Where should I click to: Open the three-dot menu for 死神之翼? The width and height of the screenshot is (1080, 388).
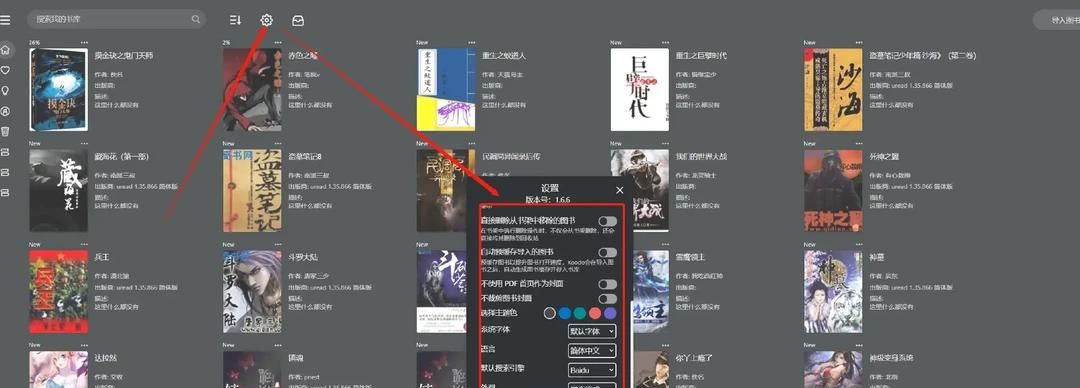coord(858,143)
